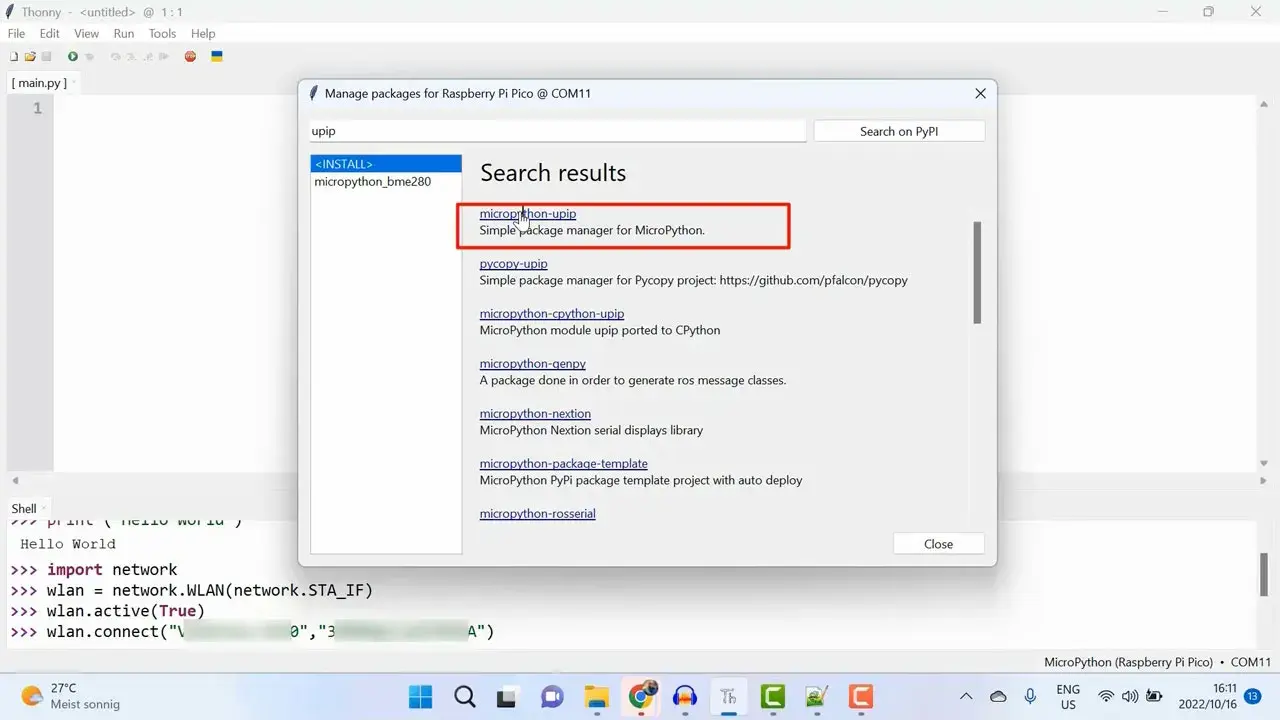Image resolution: width=1280 pixels, height=720 pixels.
Task: Click the Debug current script icon
Action: point(89,57)
